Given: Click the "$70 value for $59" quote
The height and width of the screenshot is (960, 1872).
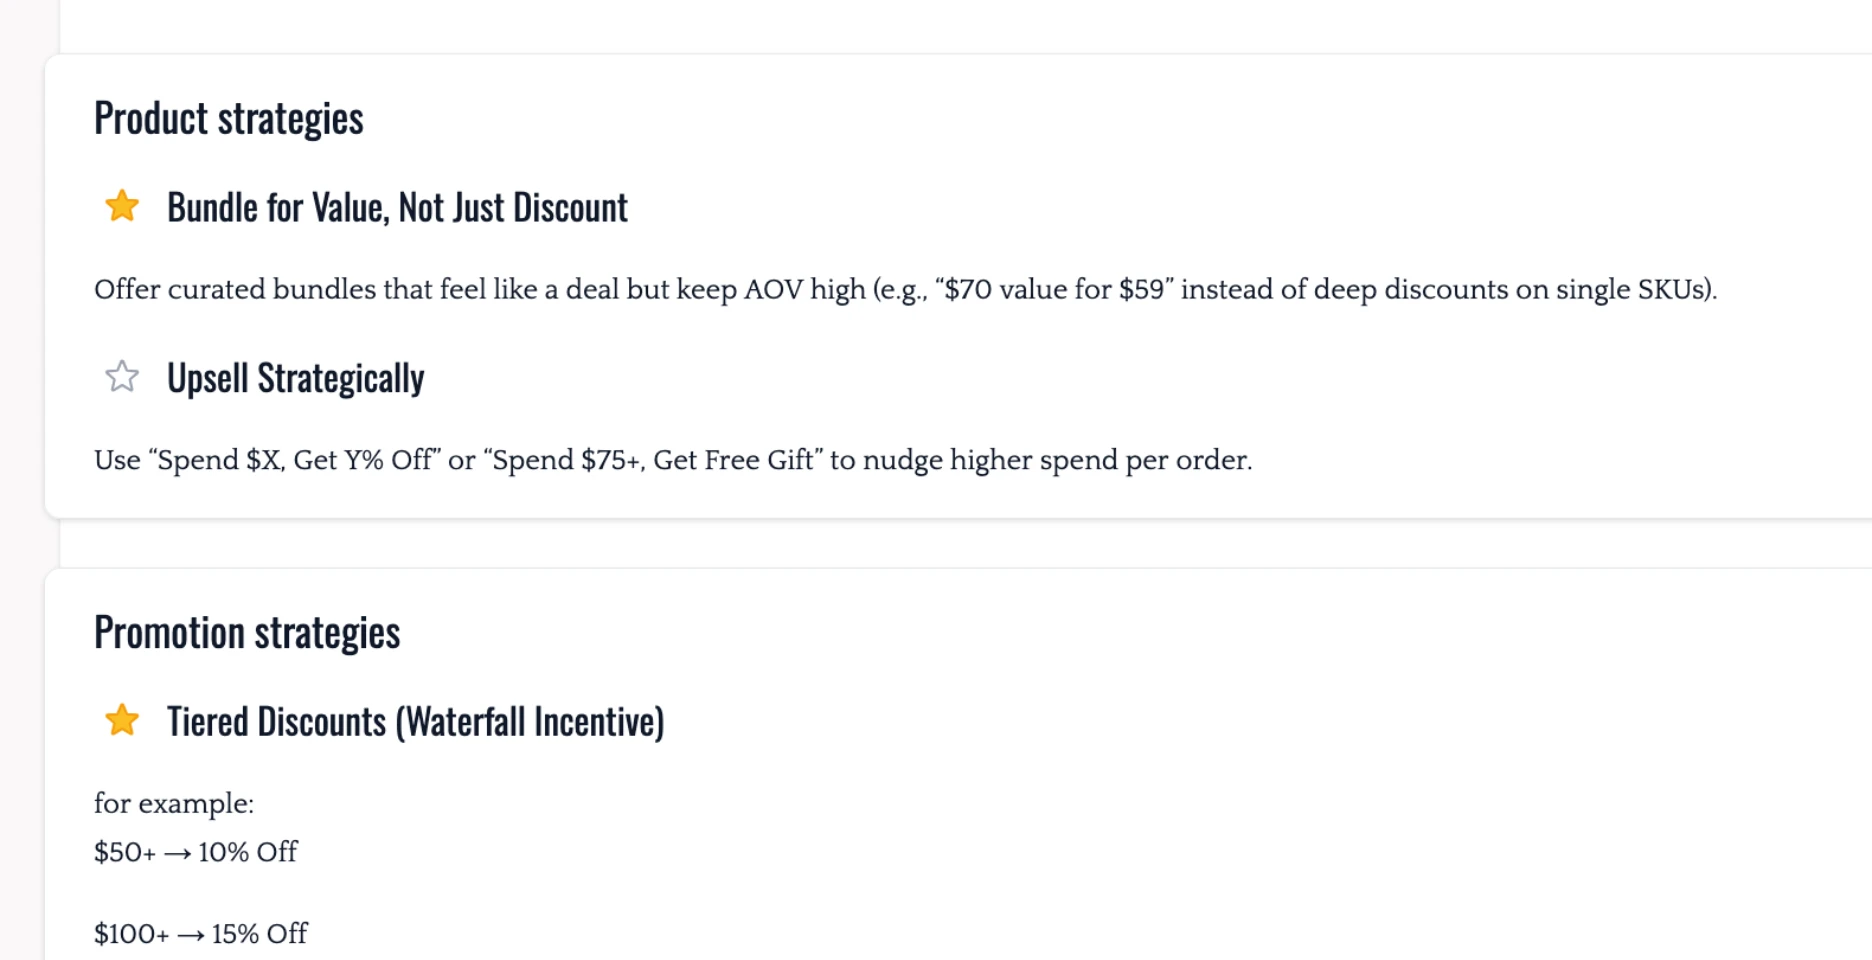Looking at the screenshot, I should [1055, 290].
